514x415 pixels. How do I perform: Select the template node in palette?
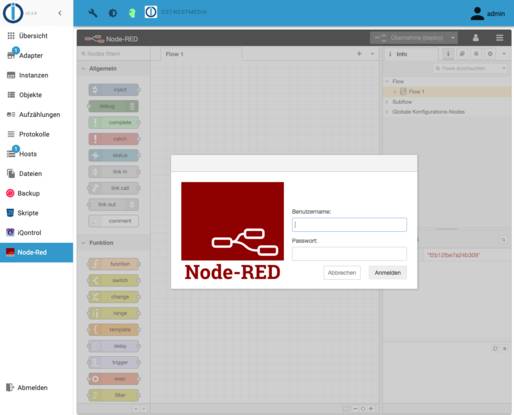click(x=114, y=330)
